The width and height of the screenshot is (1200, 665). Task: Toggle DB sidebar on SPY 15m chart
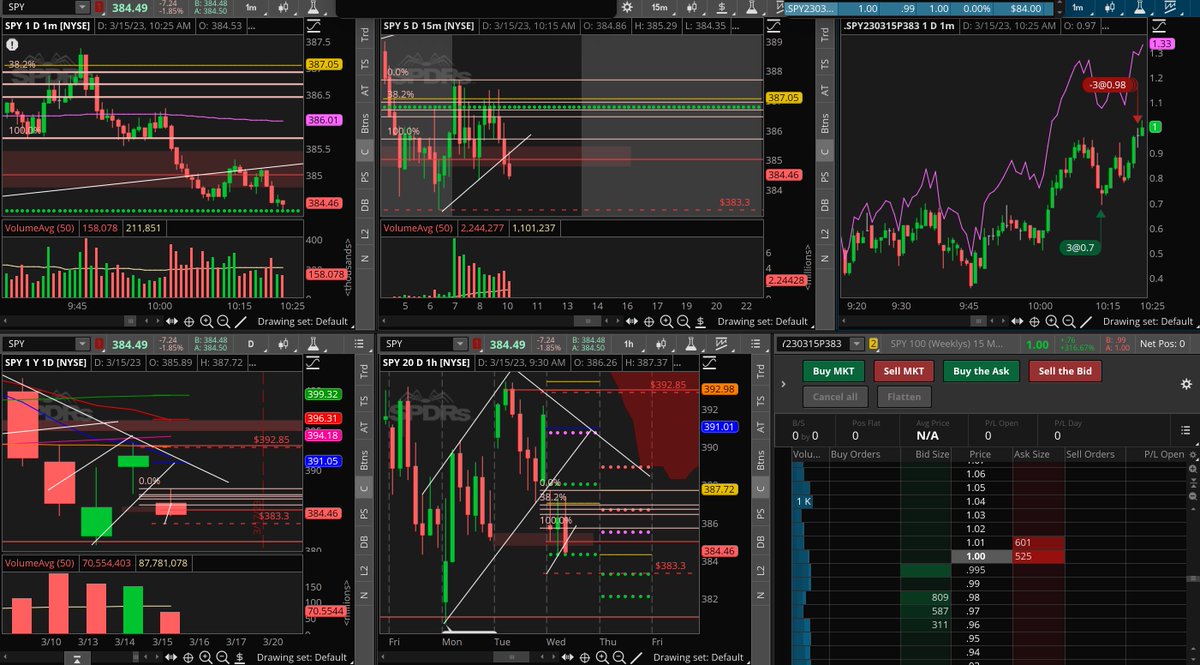(825, 205)
